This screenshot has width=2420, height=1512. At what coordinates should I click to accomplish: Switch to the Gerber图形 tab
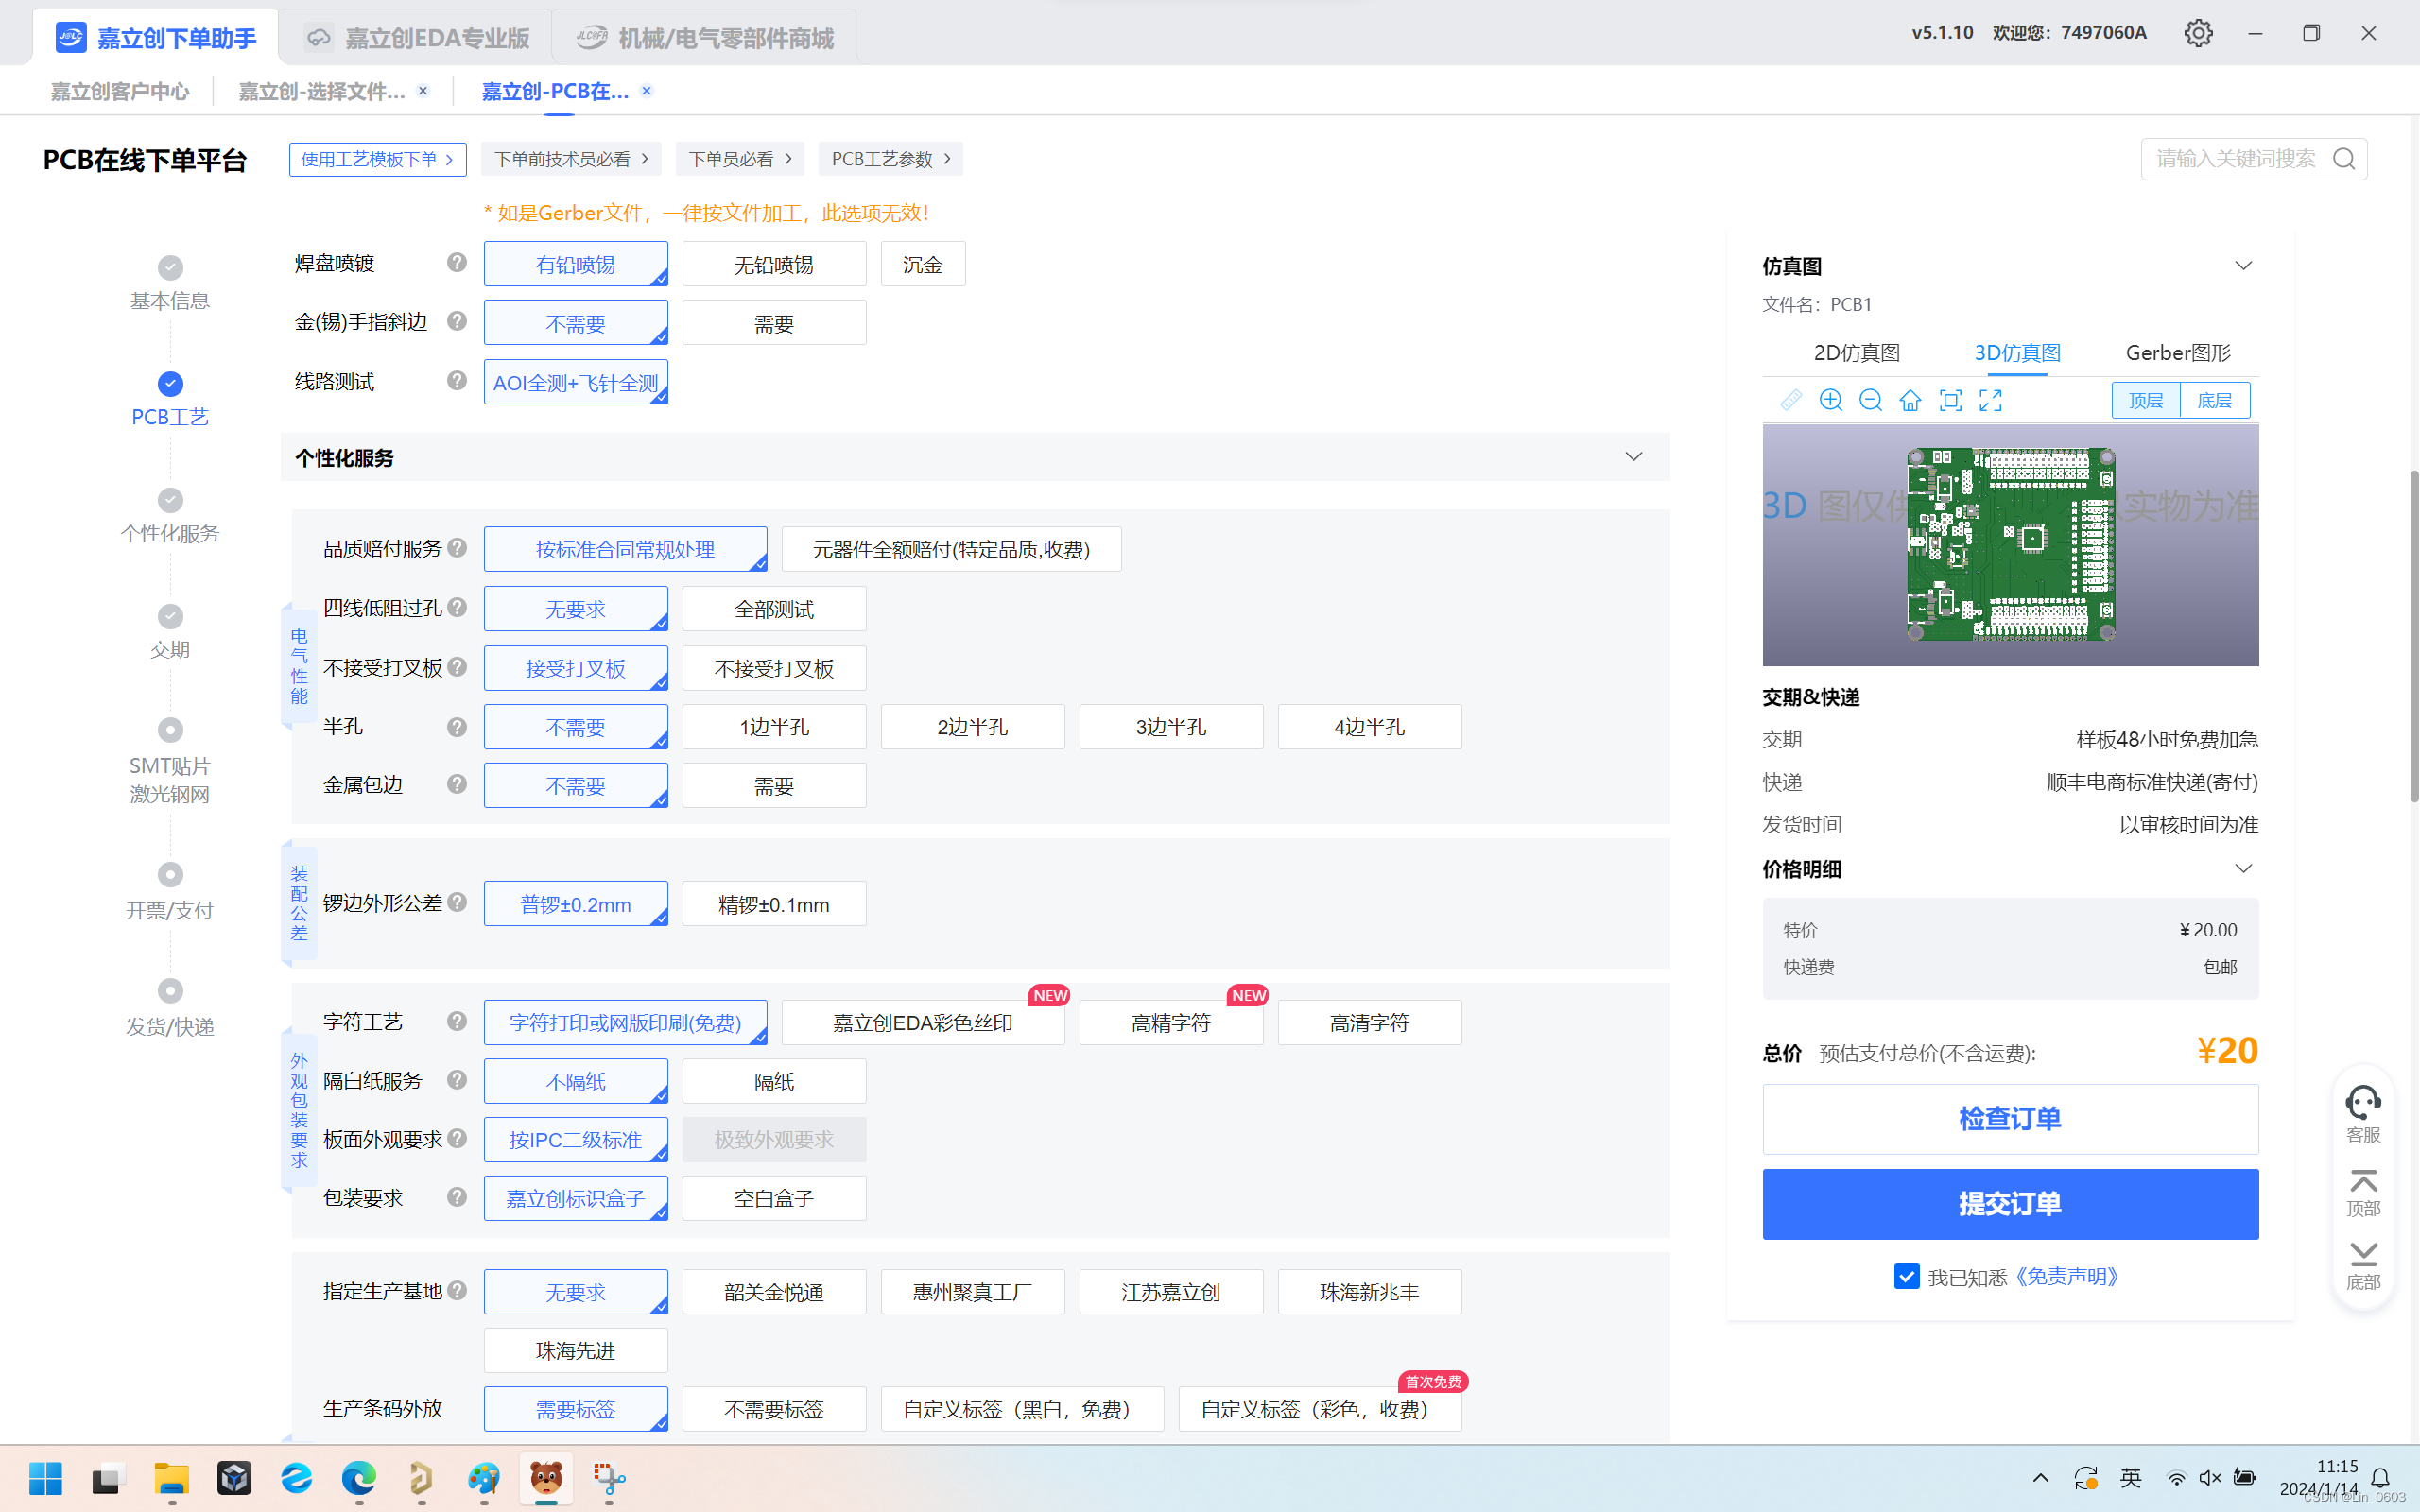[2177, 353]
